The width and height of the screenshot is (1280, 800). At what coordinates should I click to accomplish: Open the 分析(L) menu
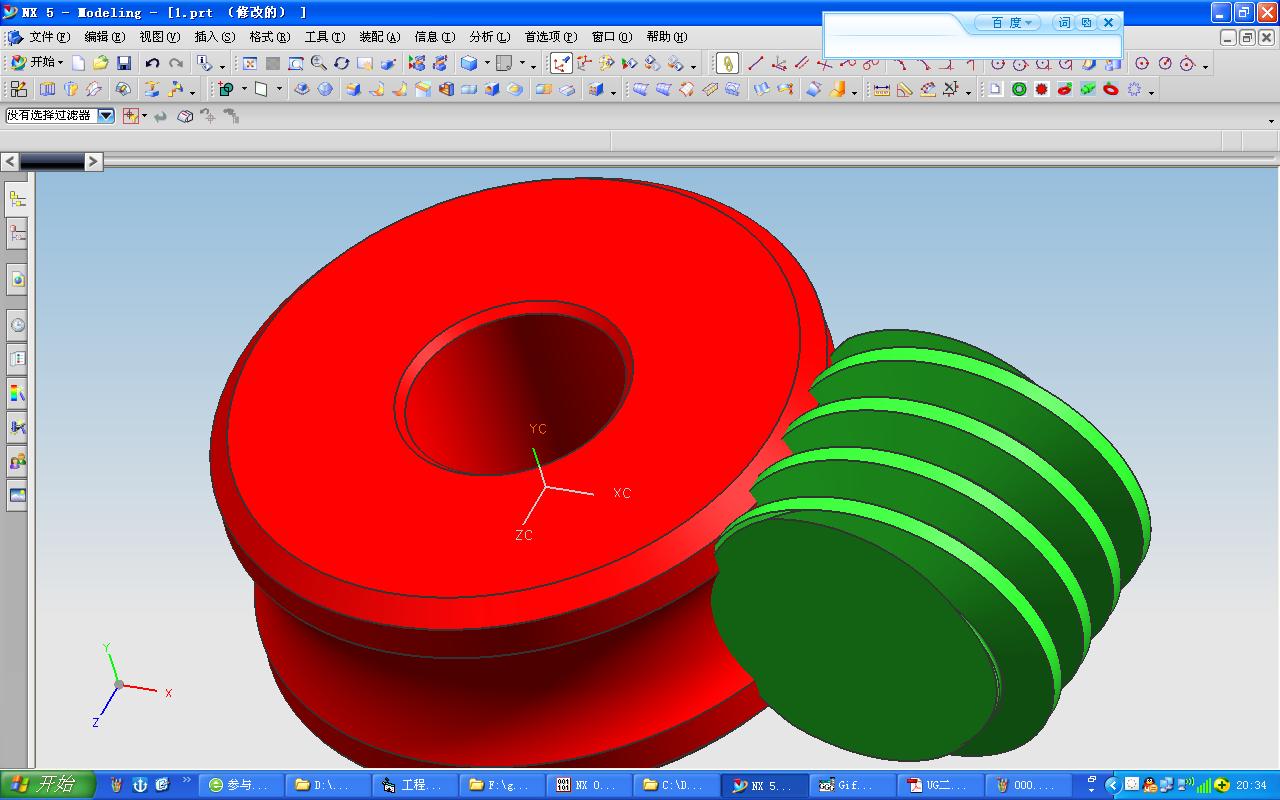[x=490, y=37]
